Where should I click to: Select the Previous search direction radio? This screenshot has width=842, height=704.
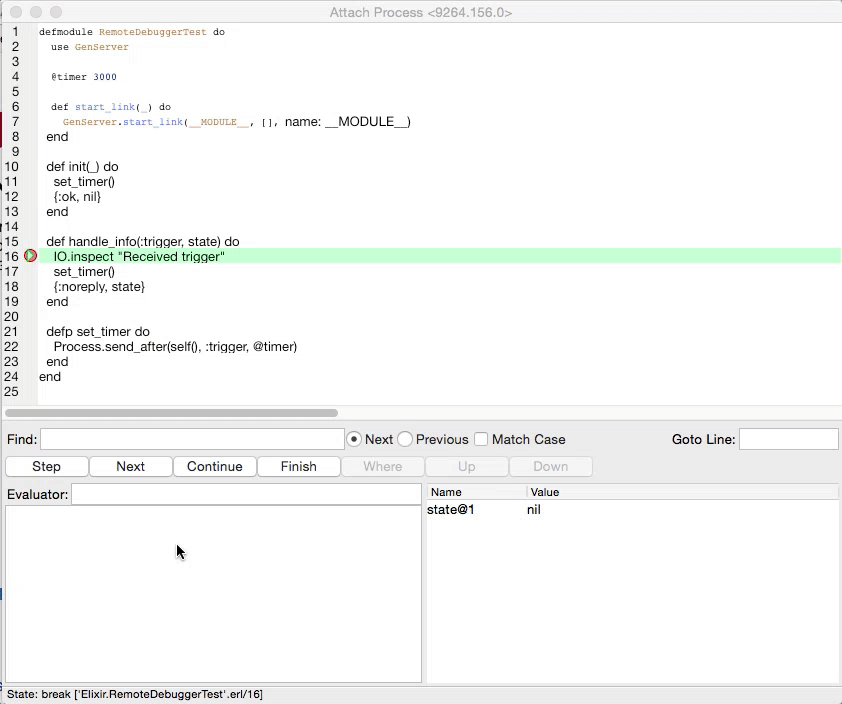[x=405, y=439]
